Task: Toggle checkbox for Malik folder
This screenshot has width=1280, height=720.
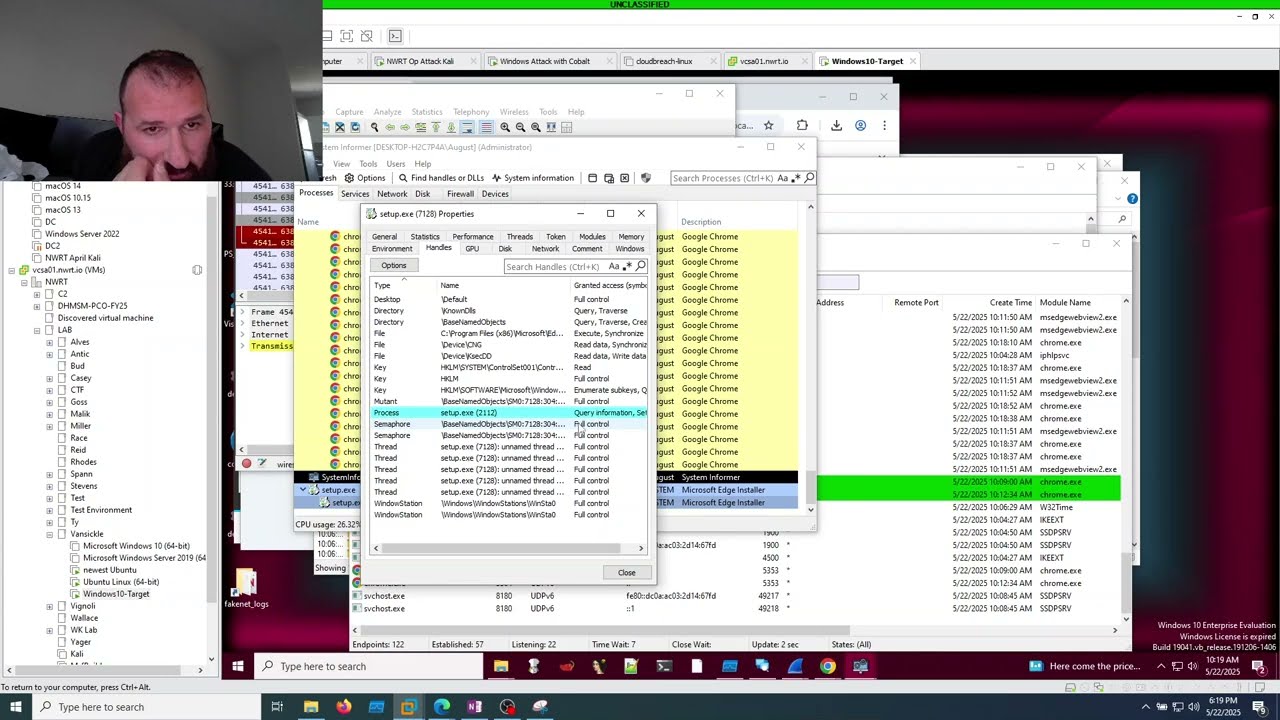Action: coord(62,414)
